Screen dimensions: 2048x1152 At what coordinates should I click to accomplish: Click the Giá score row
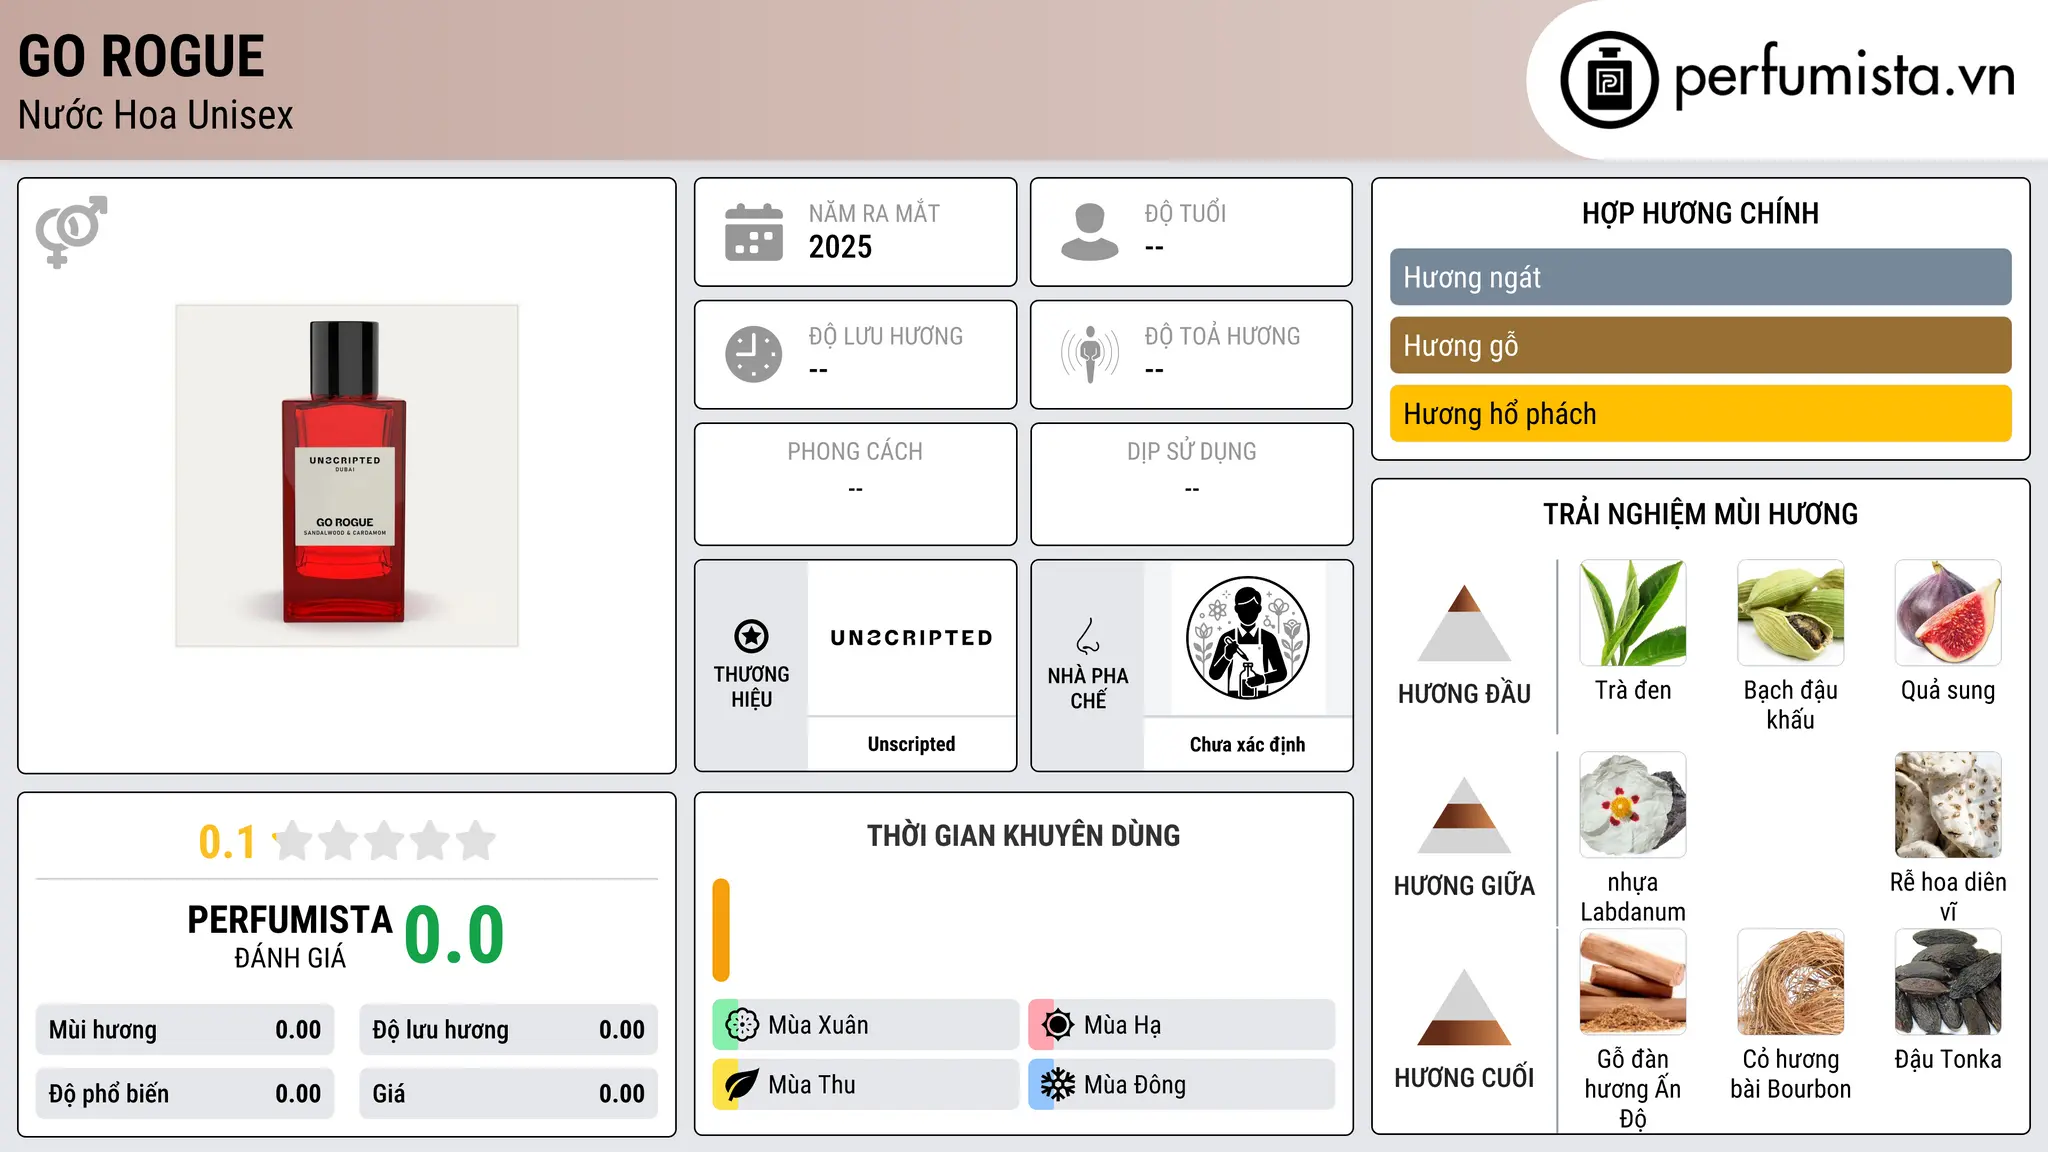509,1094
